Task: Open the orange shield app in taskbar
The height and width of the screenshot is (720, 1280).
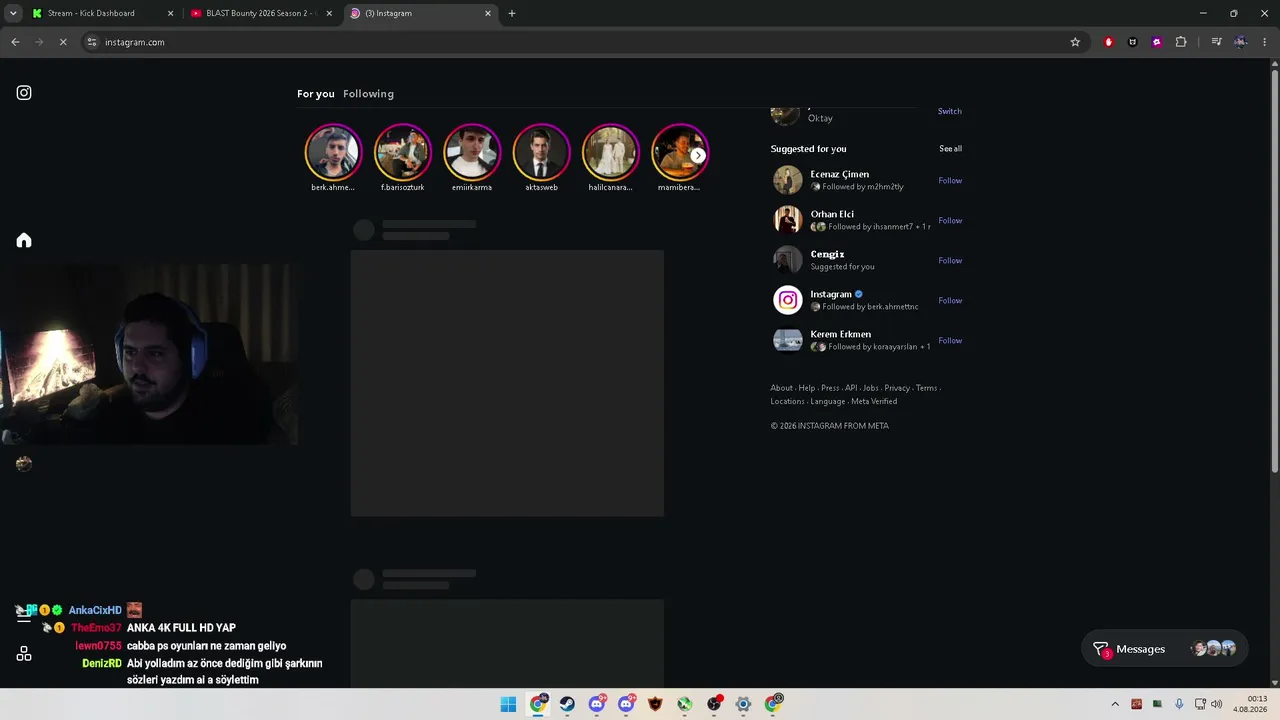Action: 655,704
